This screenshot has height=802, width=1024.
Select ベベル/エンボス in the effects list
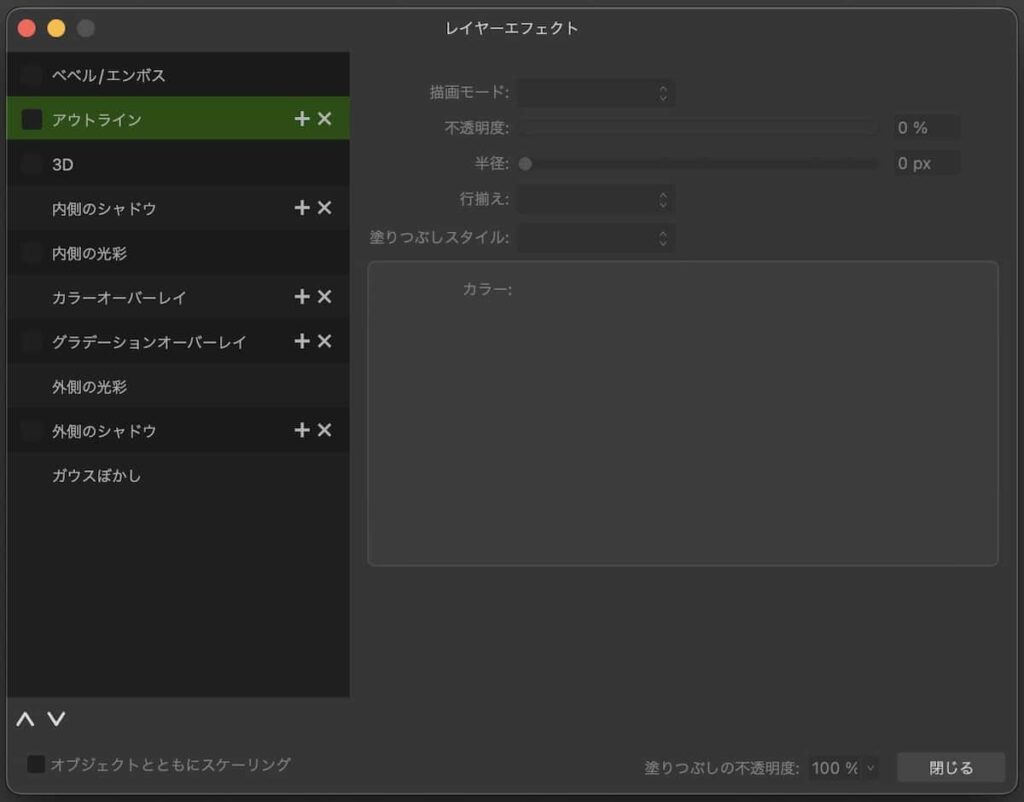178,75
